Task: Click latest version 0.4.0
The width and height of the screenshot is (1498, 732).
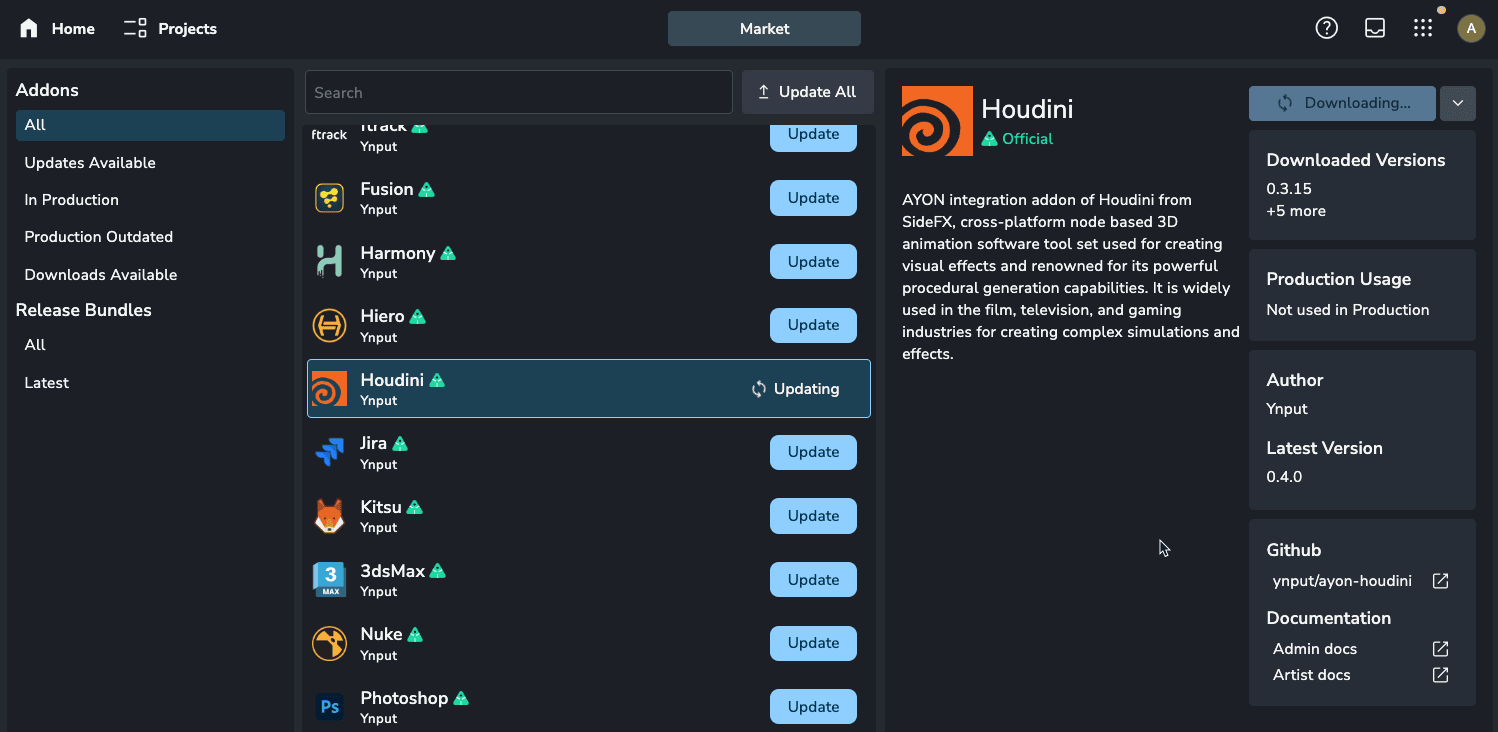Action: click(1284, 477)
